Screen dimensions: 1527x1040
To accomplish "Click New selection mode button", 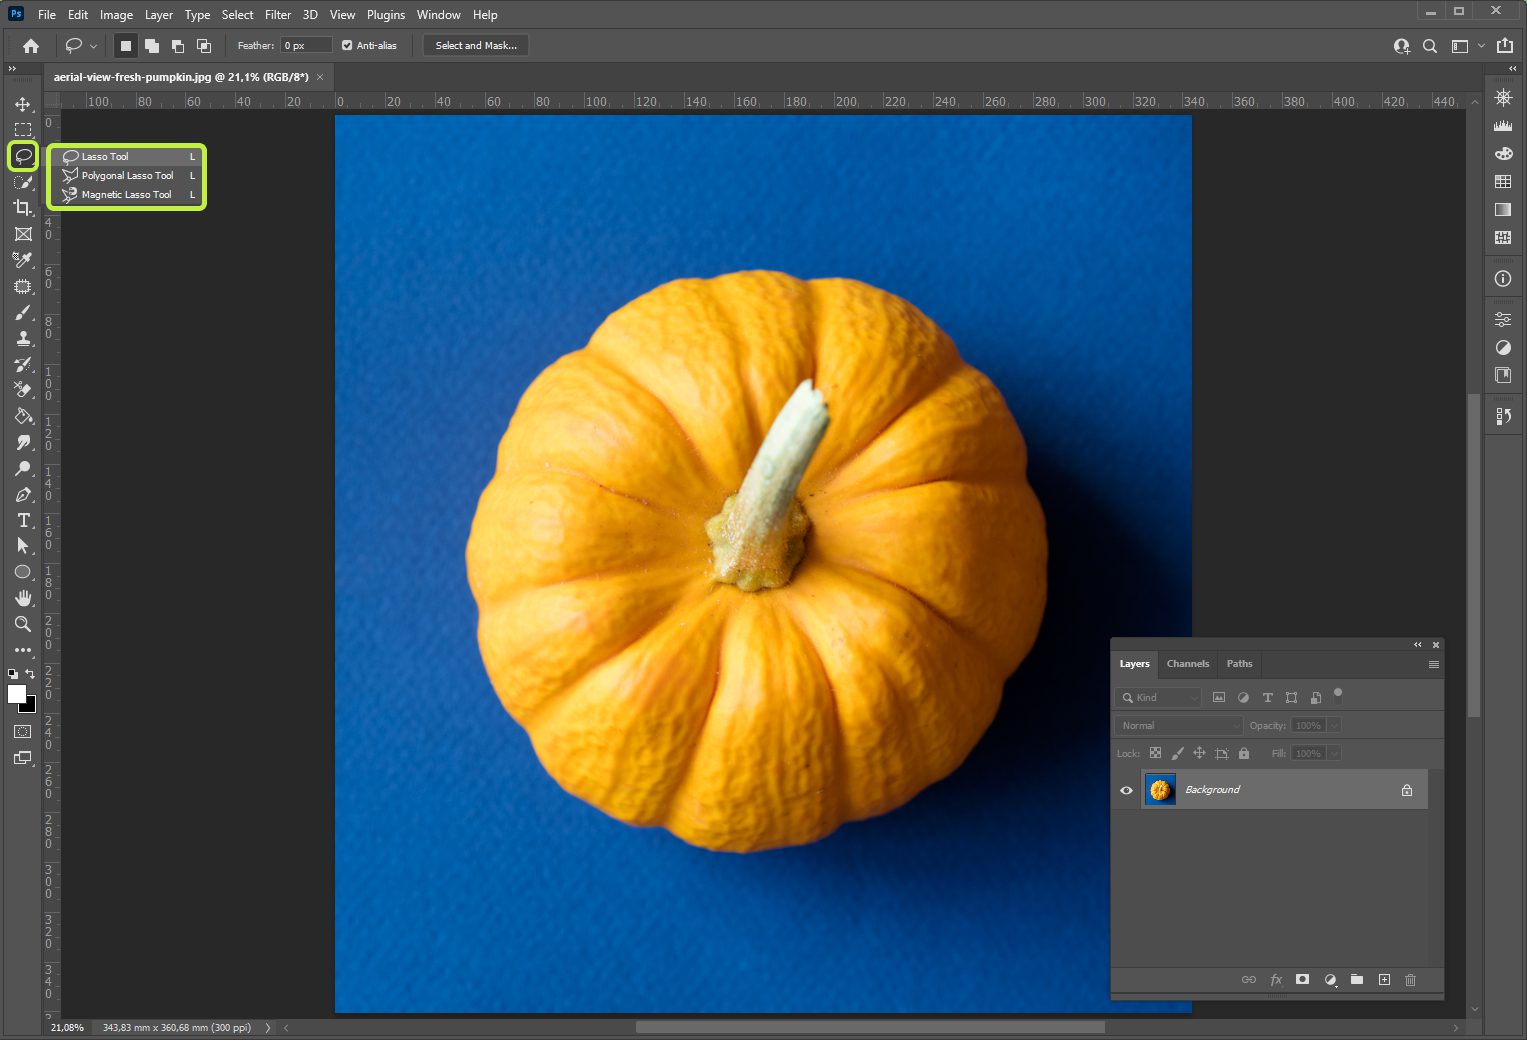I will pos(126,46).
